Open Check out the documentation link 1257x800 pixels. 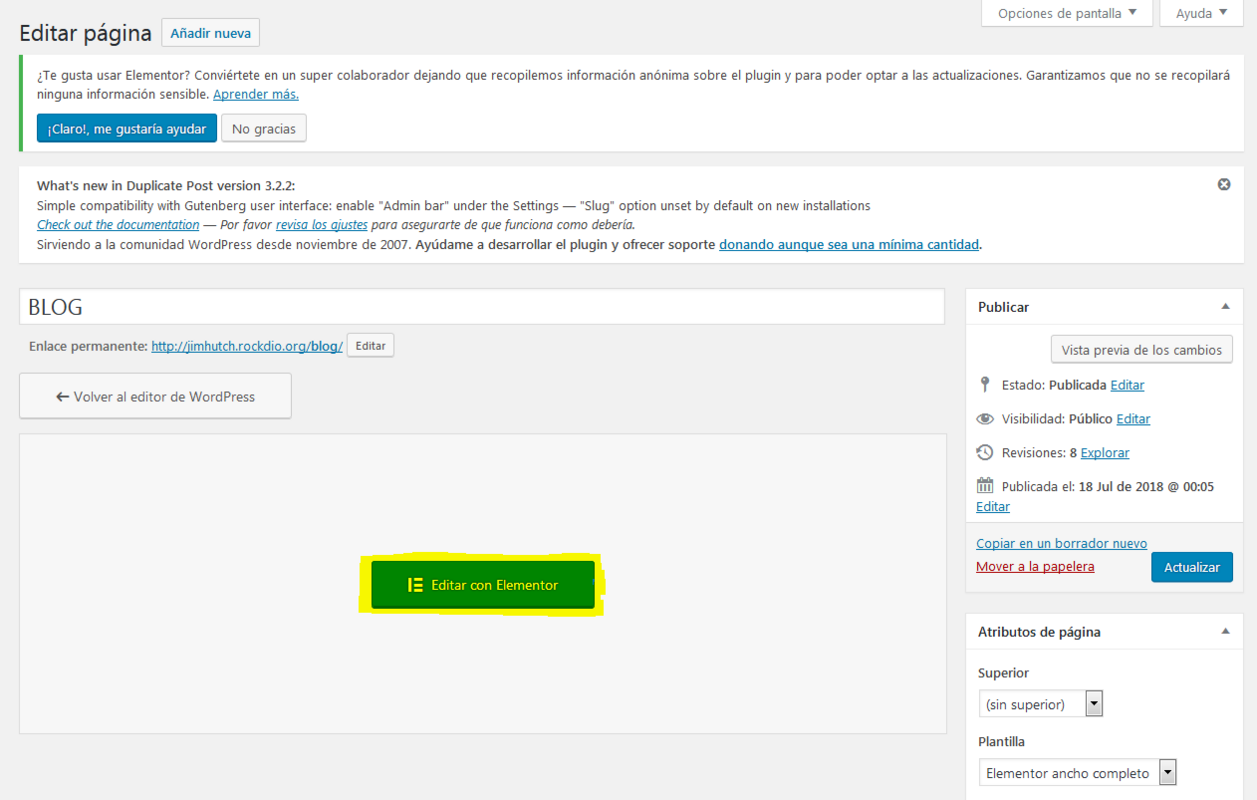click(118, 225)
